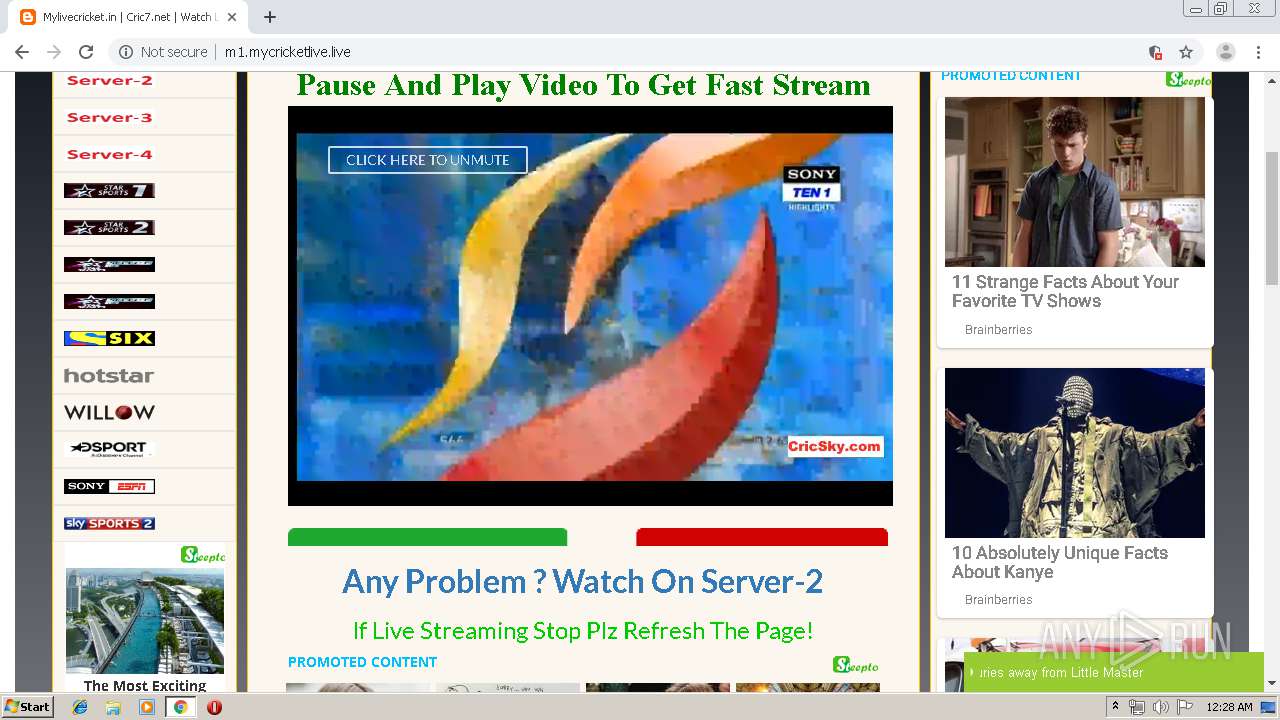Click the video player stream area
Image resolution: width=1280 pixels, height=720 pixels.
point(590,306)
